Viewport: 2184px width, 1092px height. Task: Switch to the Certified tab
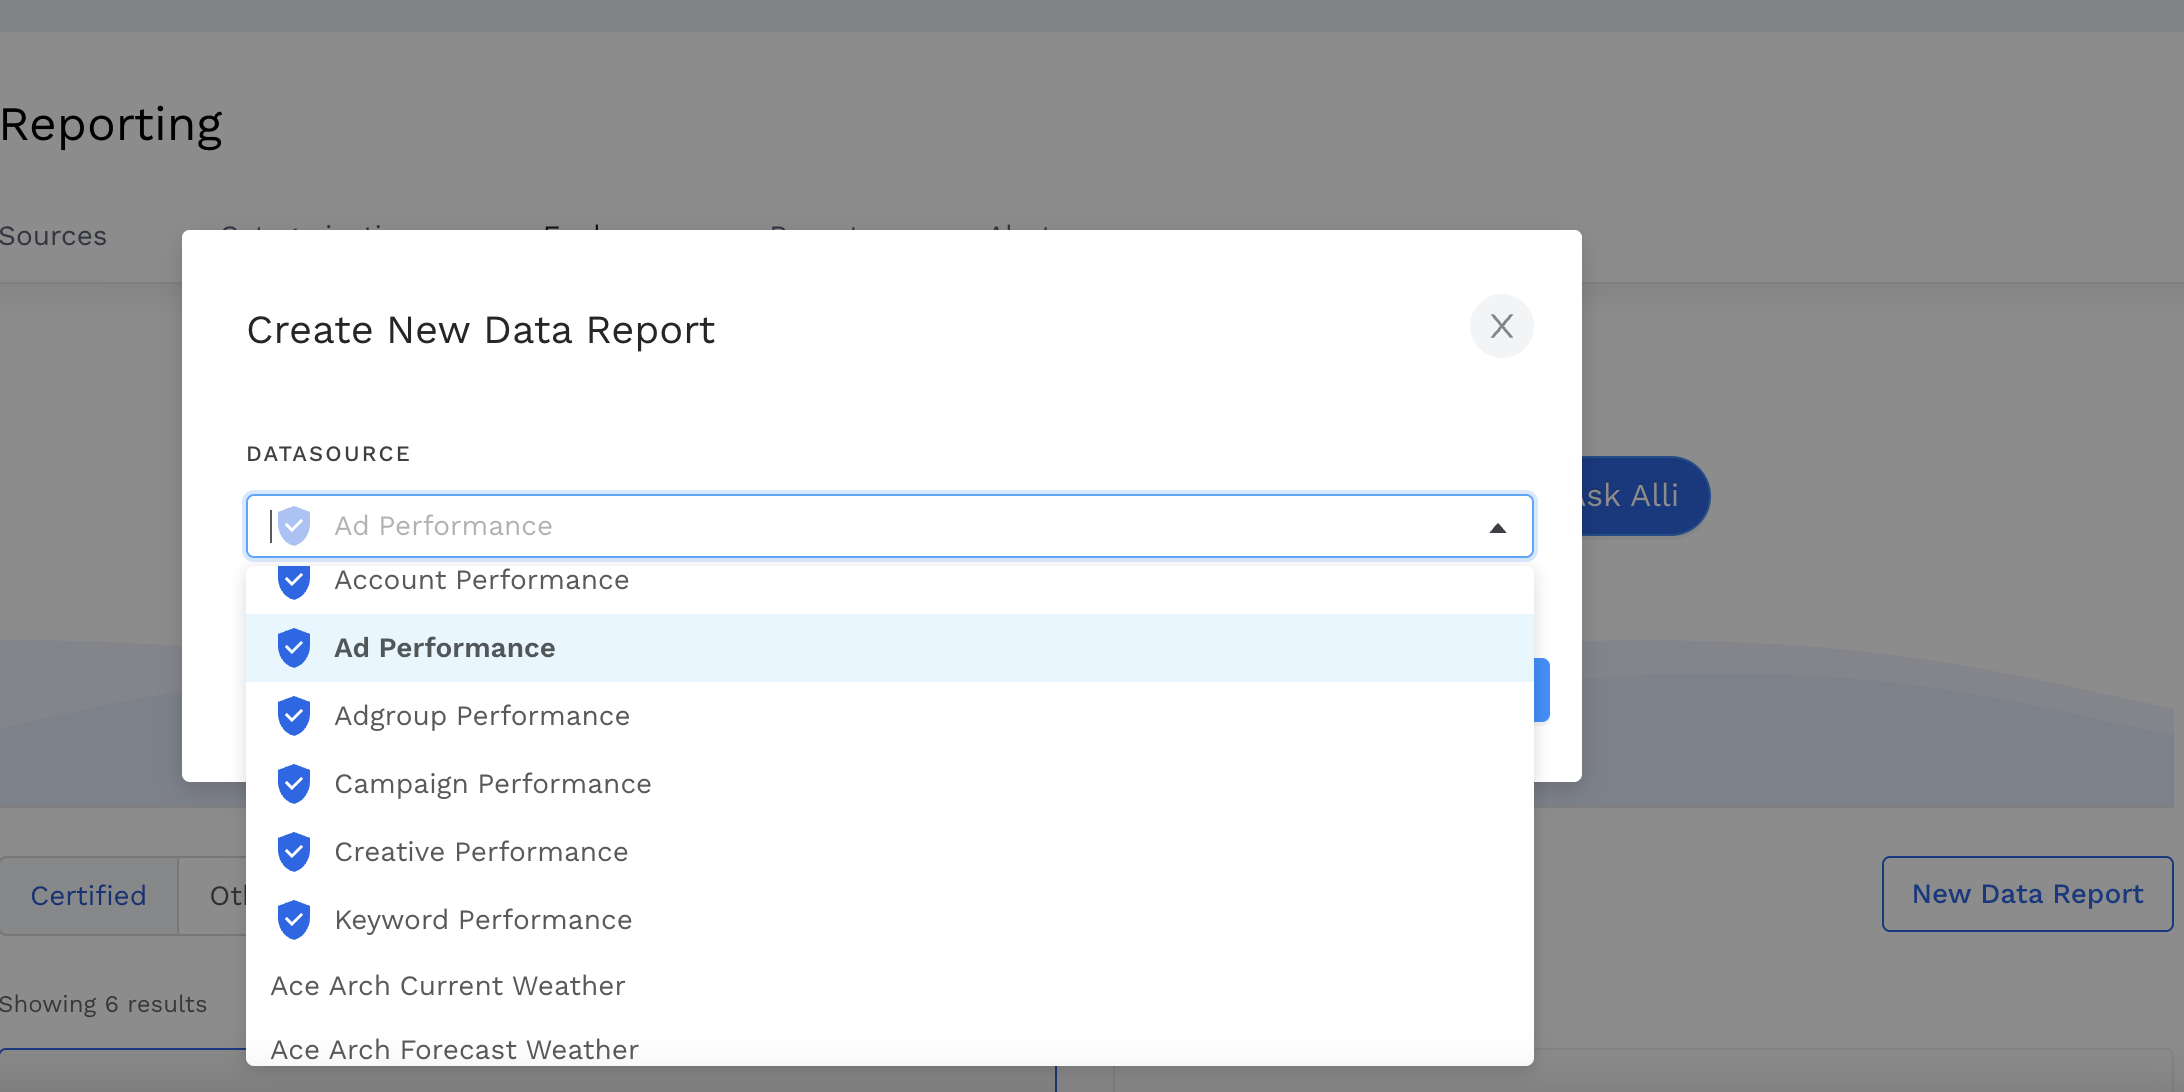click(x=88, y=896)
